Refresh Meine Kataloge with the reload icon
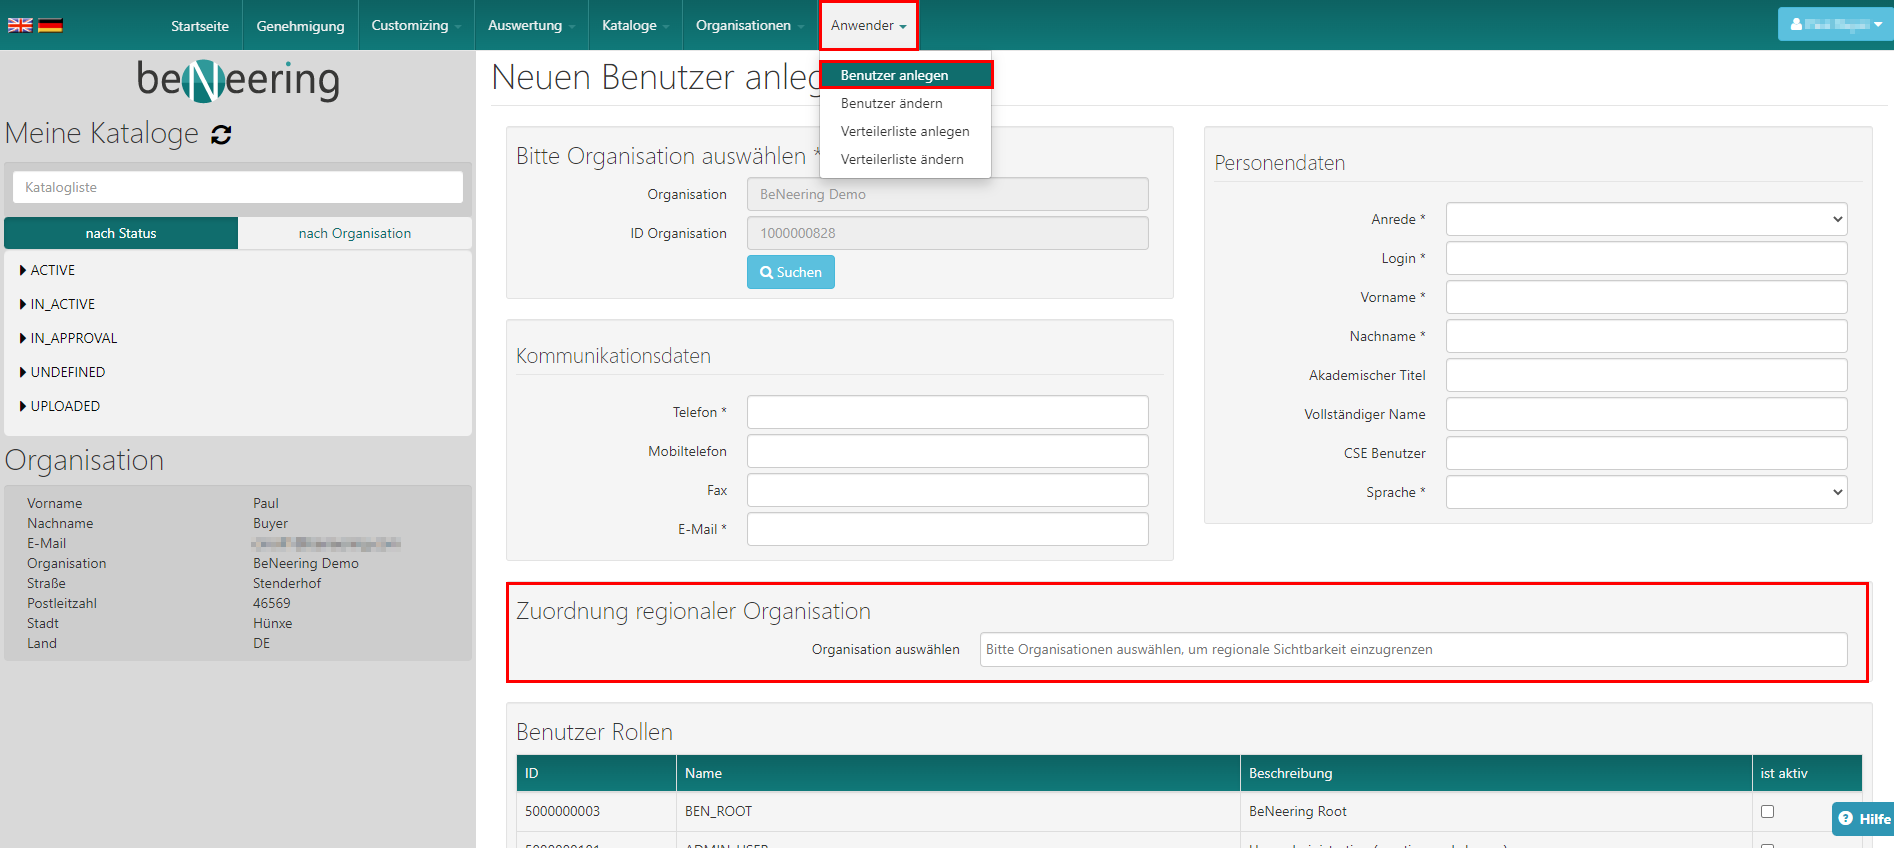This screenshot has width=1894, height=848. 221,135
